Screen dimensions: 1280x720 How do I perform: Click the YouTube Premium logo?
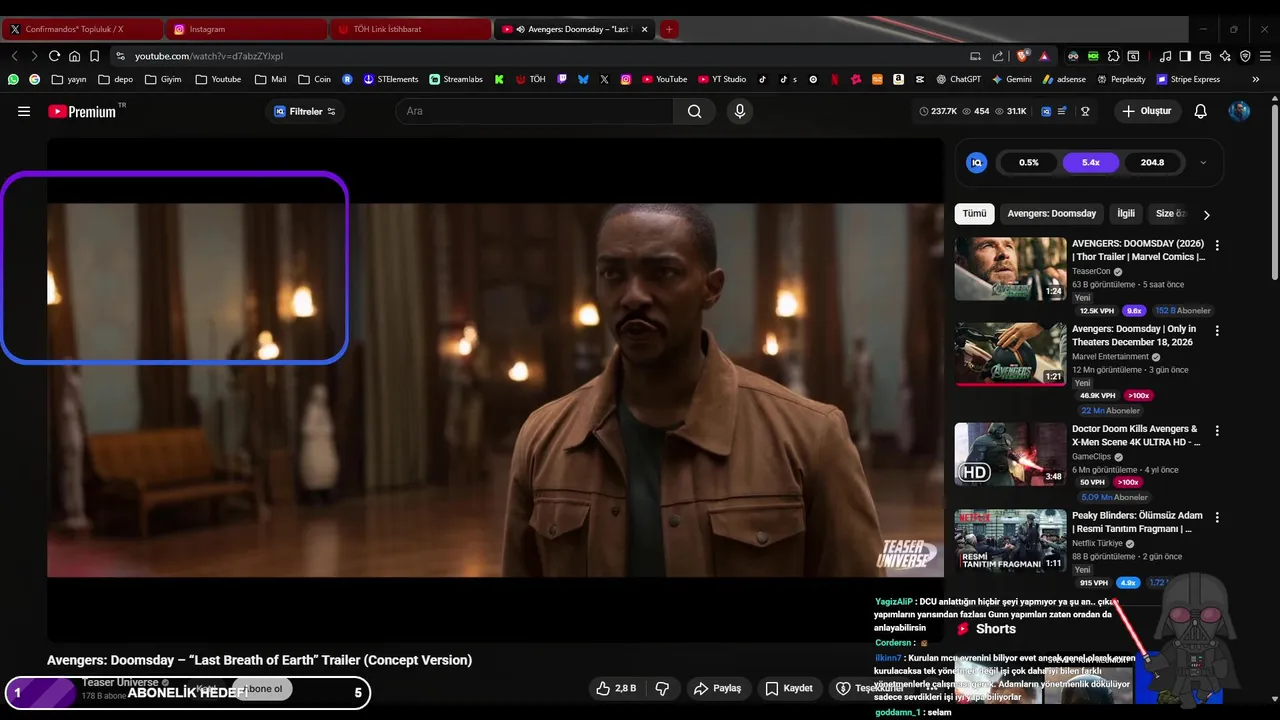[82, 111]
